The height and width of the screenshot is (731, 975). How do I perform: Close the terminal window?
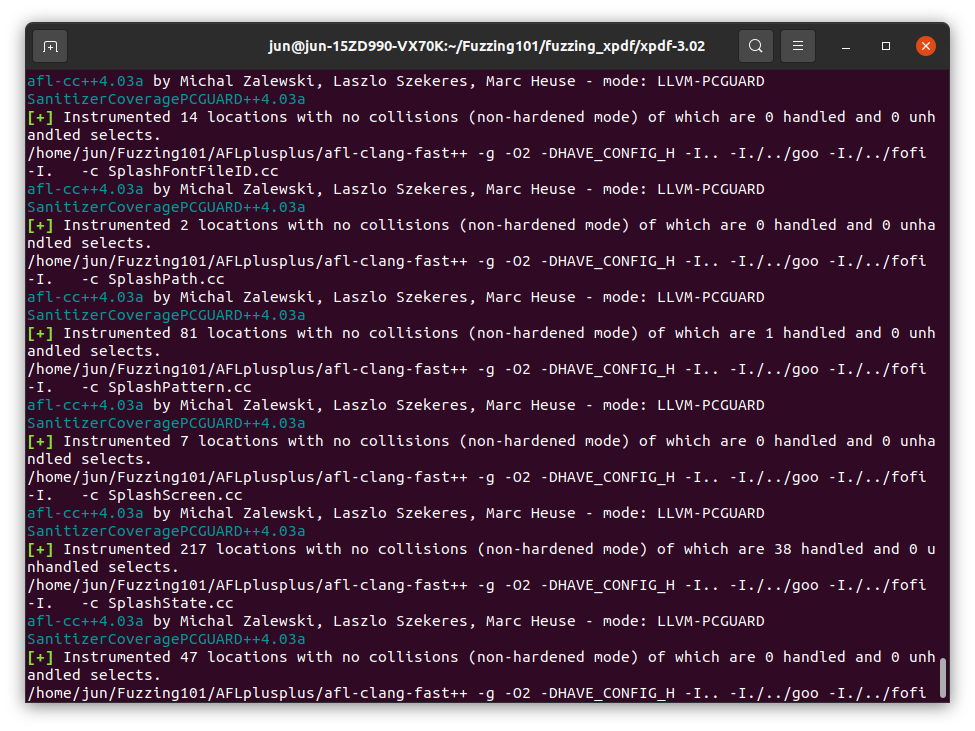click(926, 46)
